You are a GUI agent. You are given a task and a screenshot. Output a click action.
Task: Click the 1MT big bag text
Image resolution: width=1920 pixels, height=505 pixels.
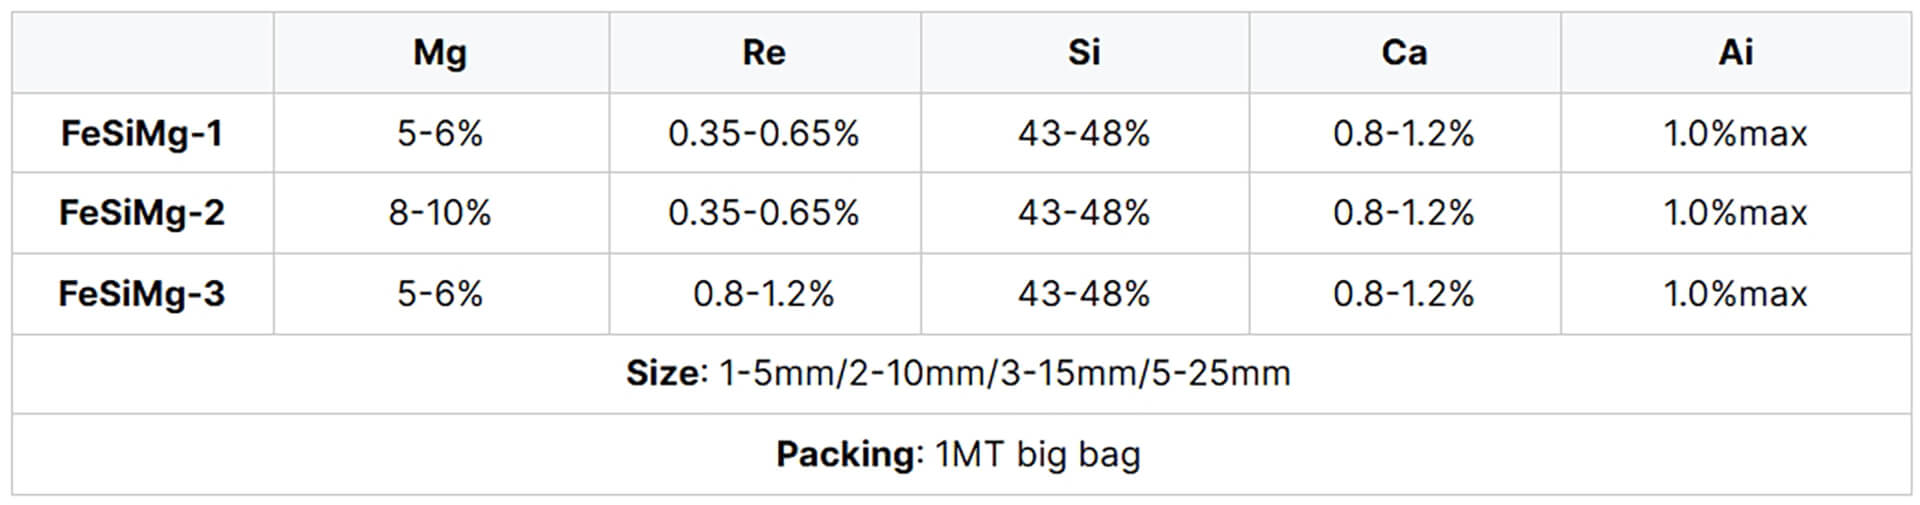pos(1038,455)
